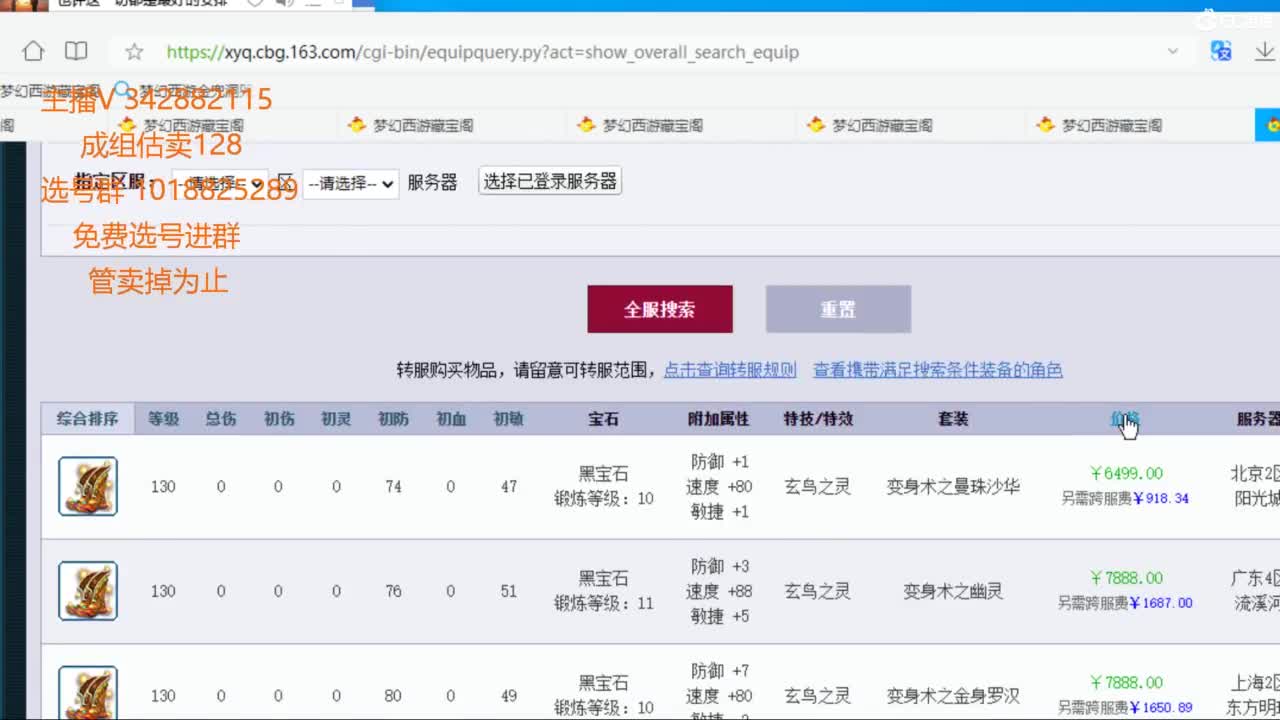Image resolution: width=1280 pixels, height=720 pixels.
Task: Click 速度 +88 attribute text
Action: pyautogui.click(x=719, y=591)
